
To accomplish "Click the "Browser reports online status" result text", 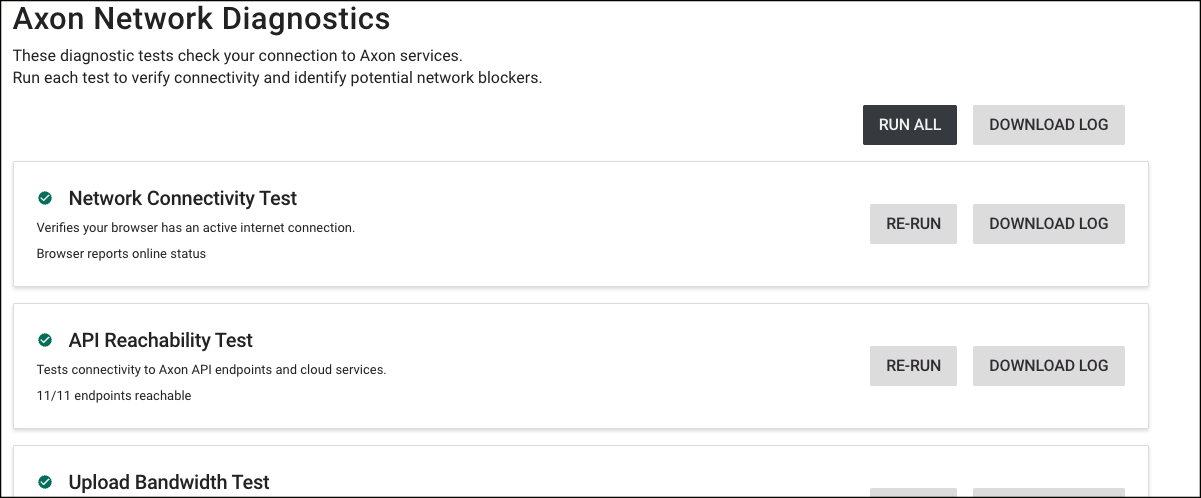I will coord(121,254).
